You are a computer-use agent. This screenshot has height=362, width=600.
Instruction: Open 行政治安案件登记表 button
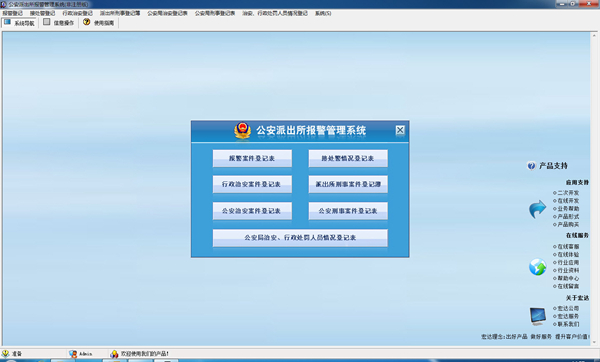pos(252,184)
